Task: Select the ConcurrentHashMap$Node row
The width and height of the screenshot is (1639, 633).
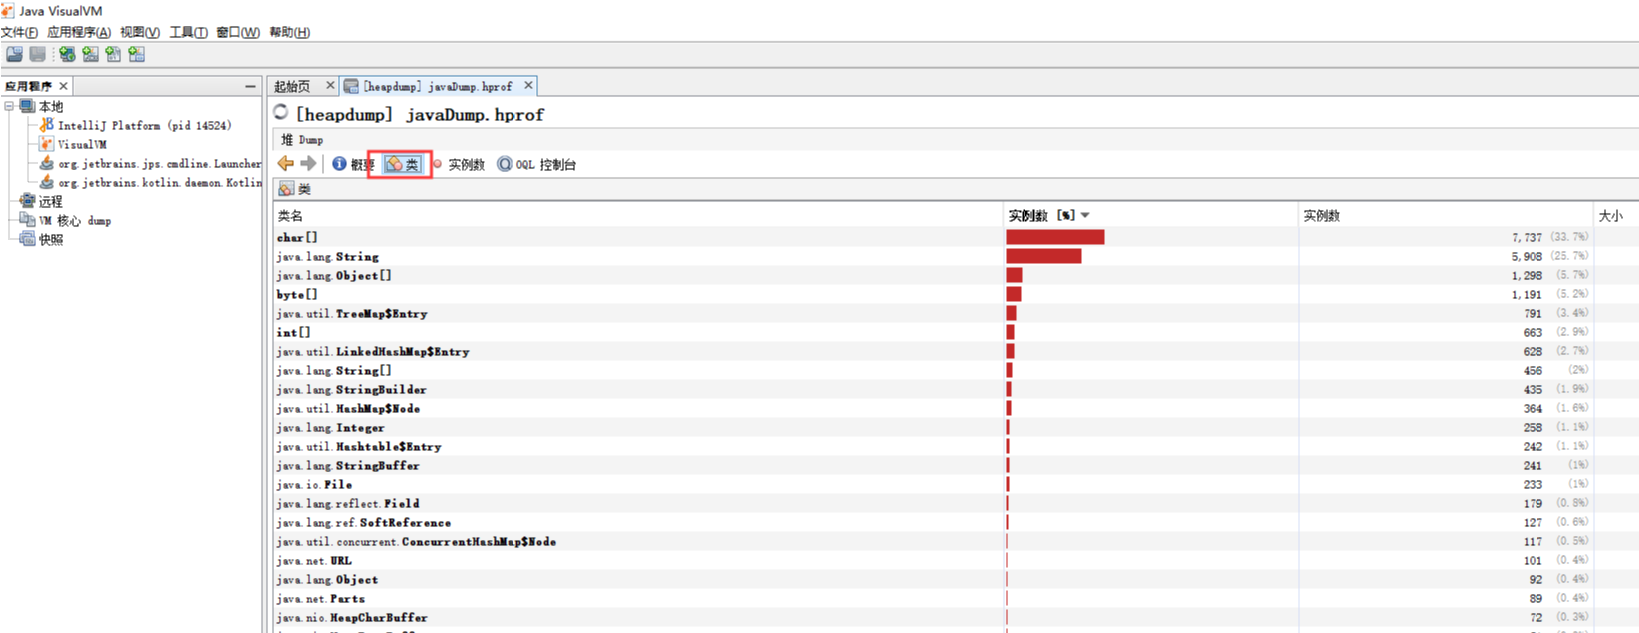Action: pos(956,541)
